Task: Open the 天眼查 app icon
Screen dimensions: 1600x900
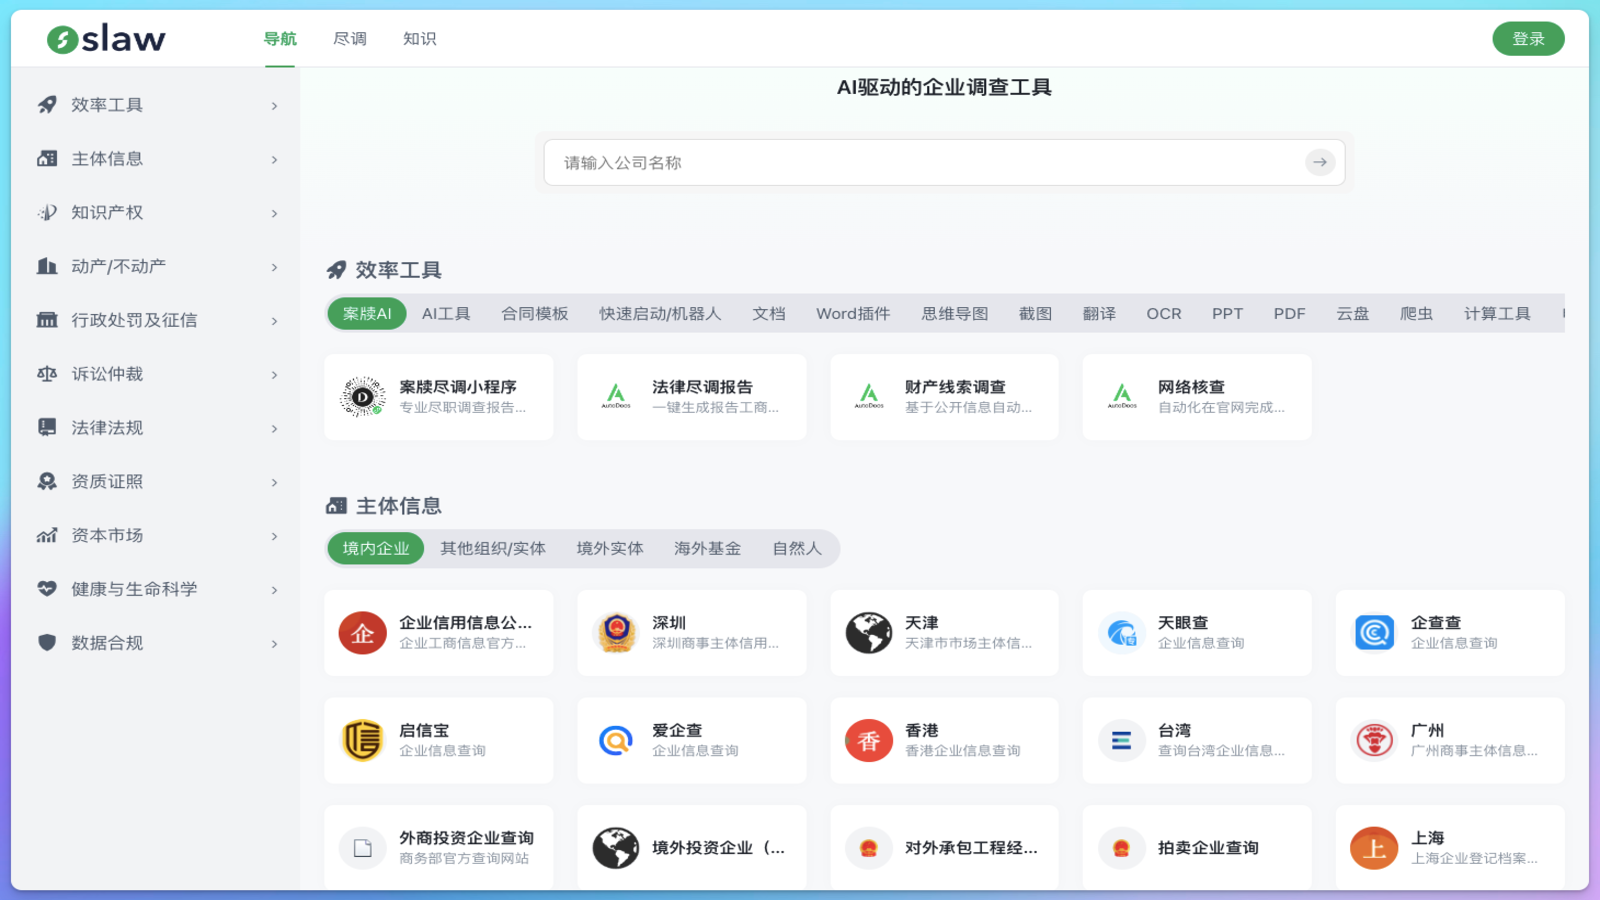Action: (1121, 632)
